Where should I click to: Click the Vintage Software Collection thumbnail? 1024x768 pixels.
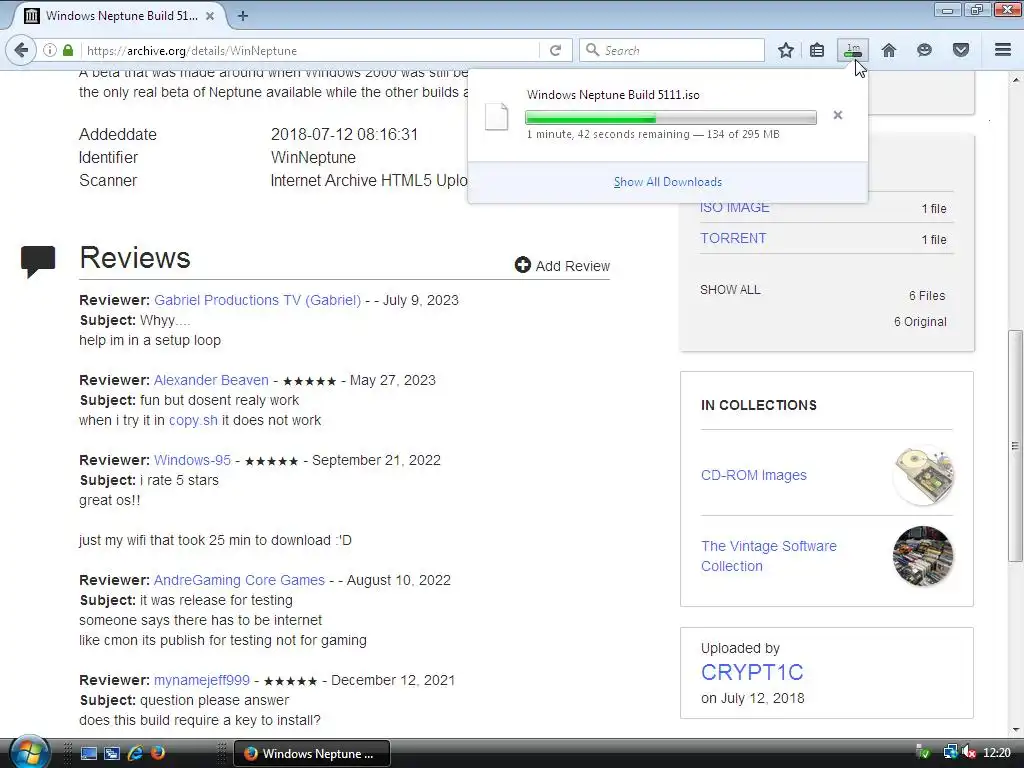click(x=923, y=556)
